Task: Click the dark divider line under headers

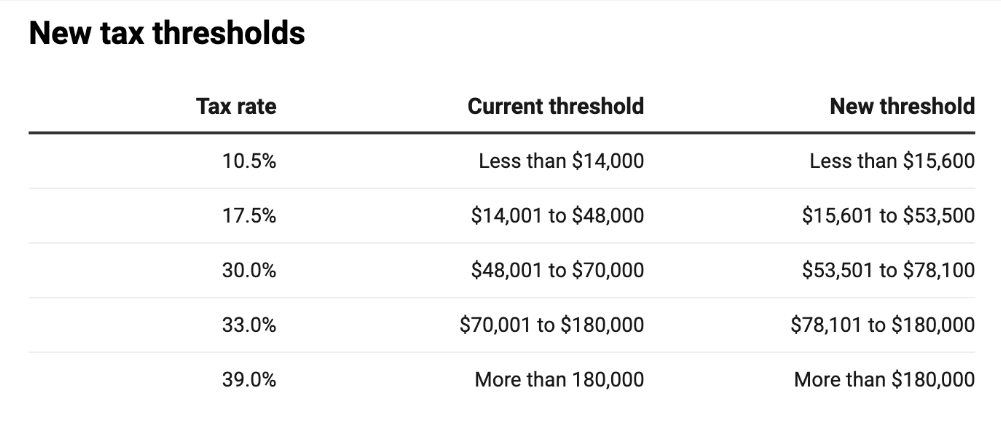Action: click(502, 133)
